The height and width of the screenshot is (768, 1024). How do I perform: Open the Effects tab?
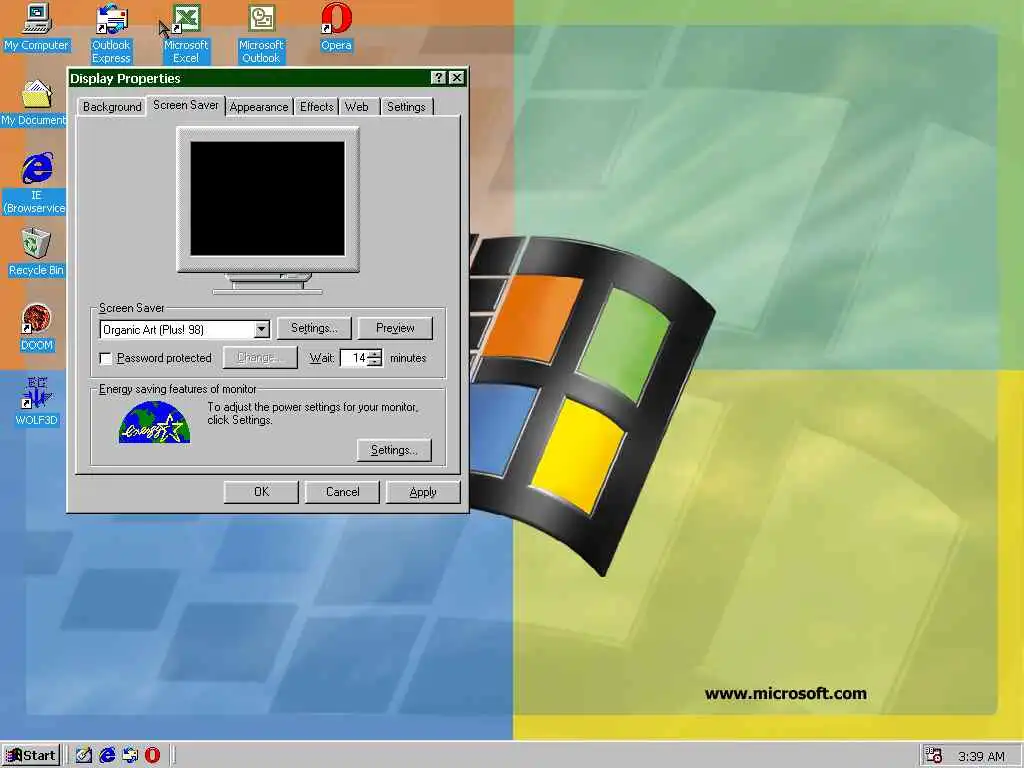point(317,107)
